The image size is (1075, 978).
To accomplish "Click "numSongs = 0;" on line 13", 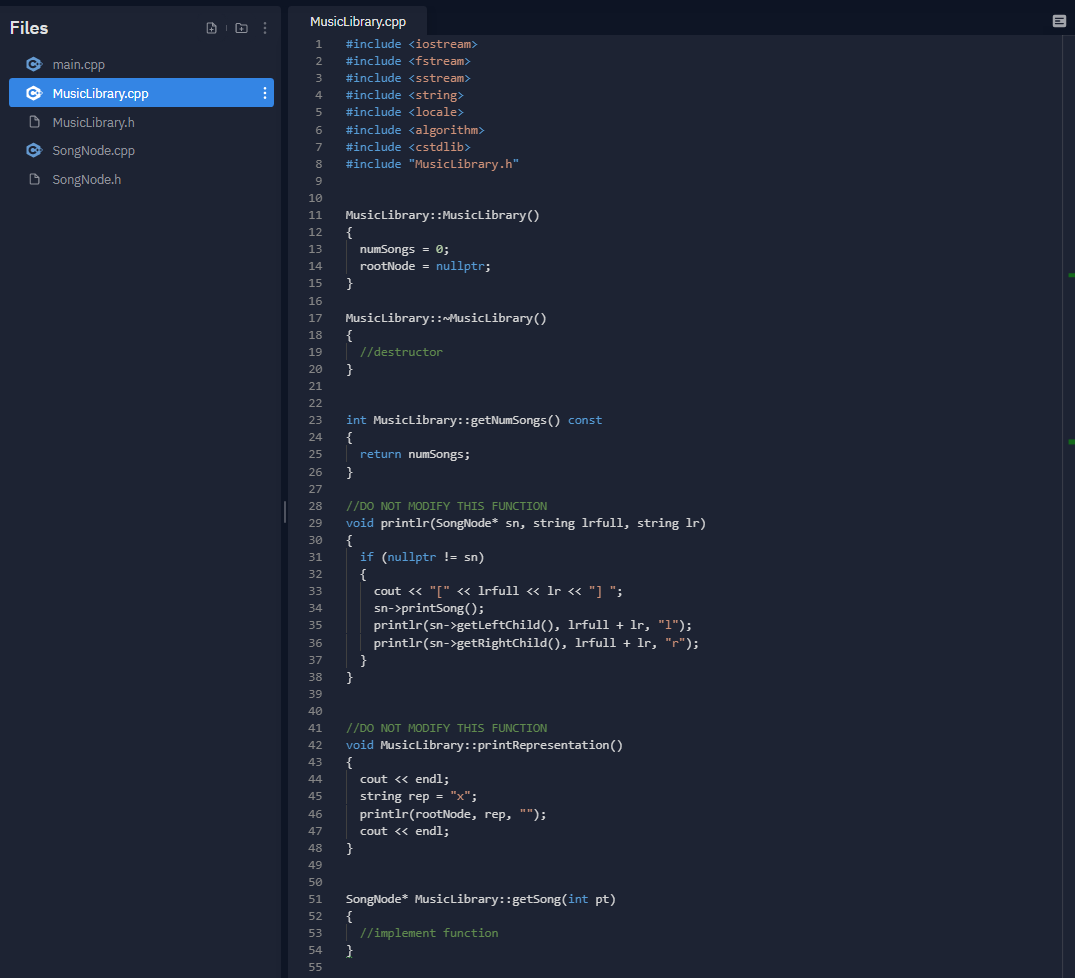I will tap(404, 249).
